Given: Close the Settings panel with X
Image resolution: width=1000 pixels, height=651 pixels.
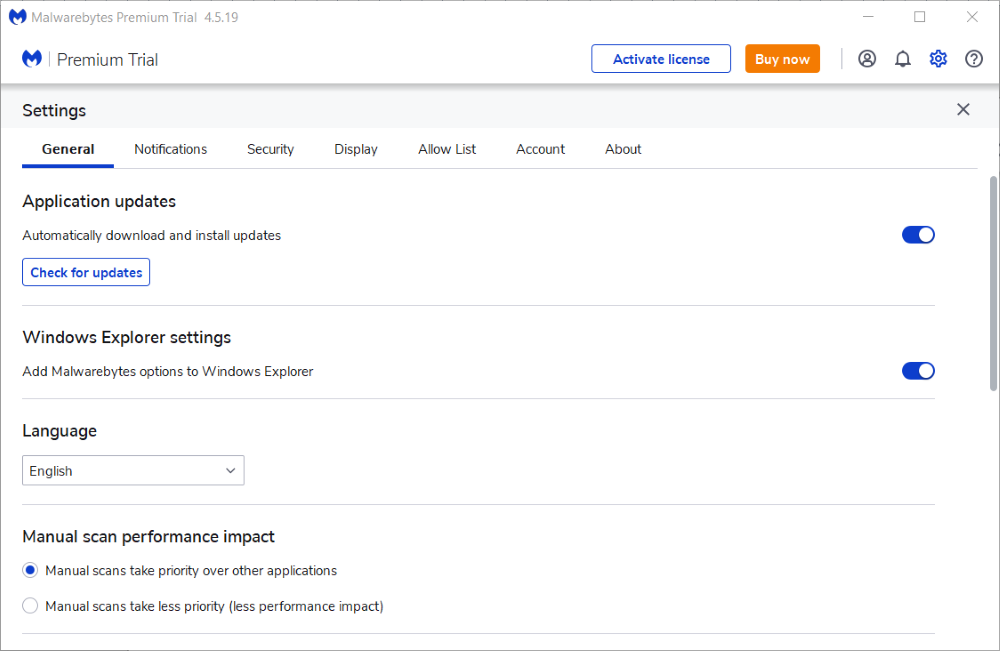Looking at the screenshot, I should coord(963,110).
